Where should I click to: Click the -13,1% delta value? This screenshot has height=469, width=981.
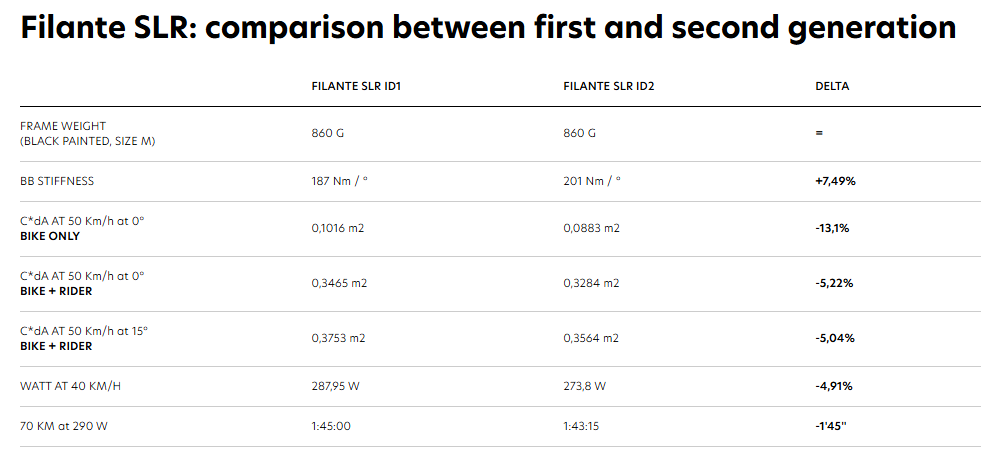pos(833,228)
